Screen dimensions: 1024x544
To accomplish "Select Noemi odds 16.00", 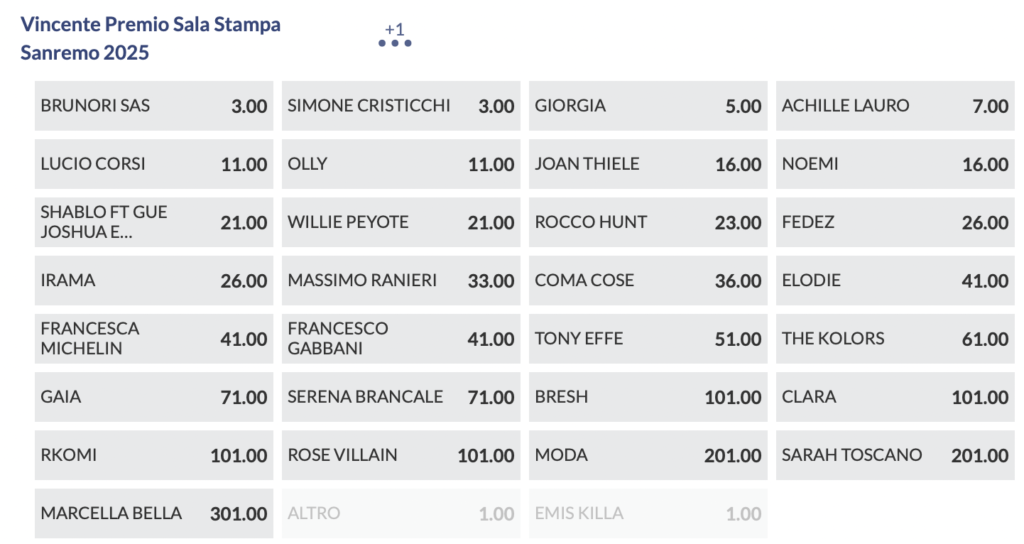I will (x=894, y=164).
